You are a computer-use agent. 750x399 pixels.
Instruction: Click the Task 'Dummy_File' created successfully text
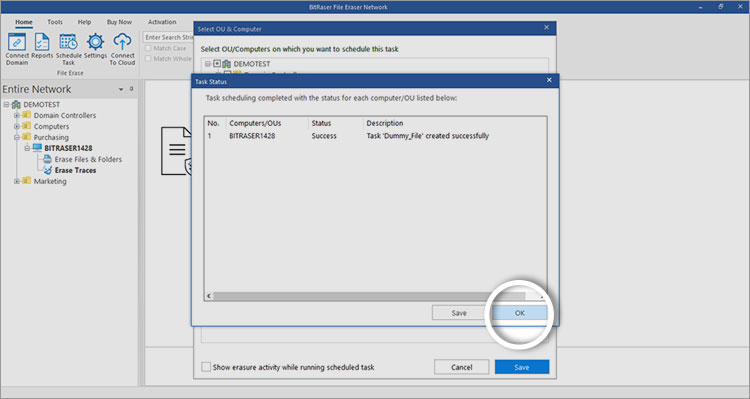point(428,136)
